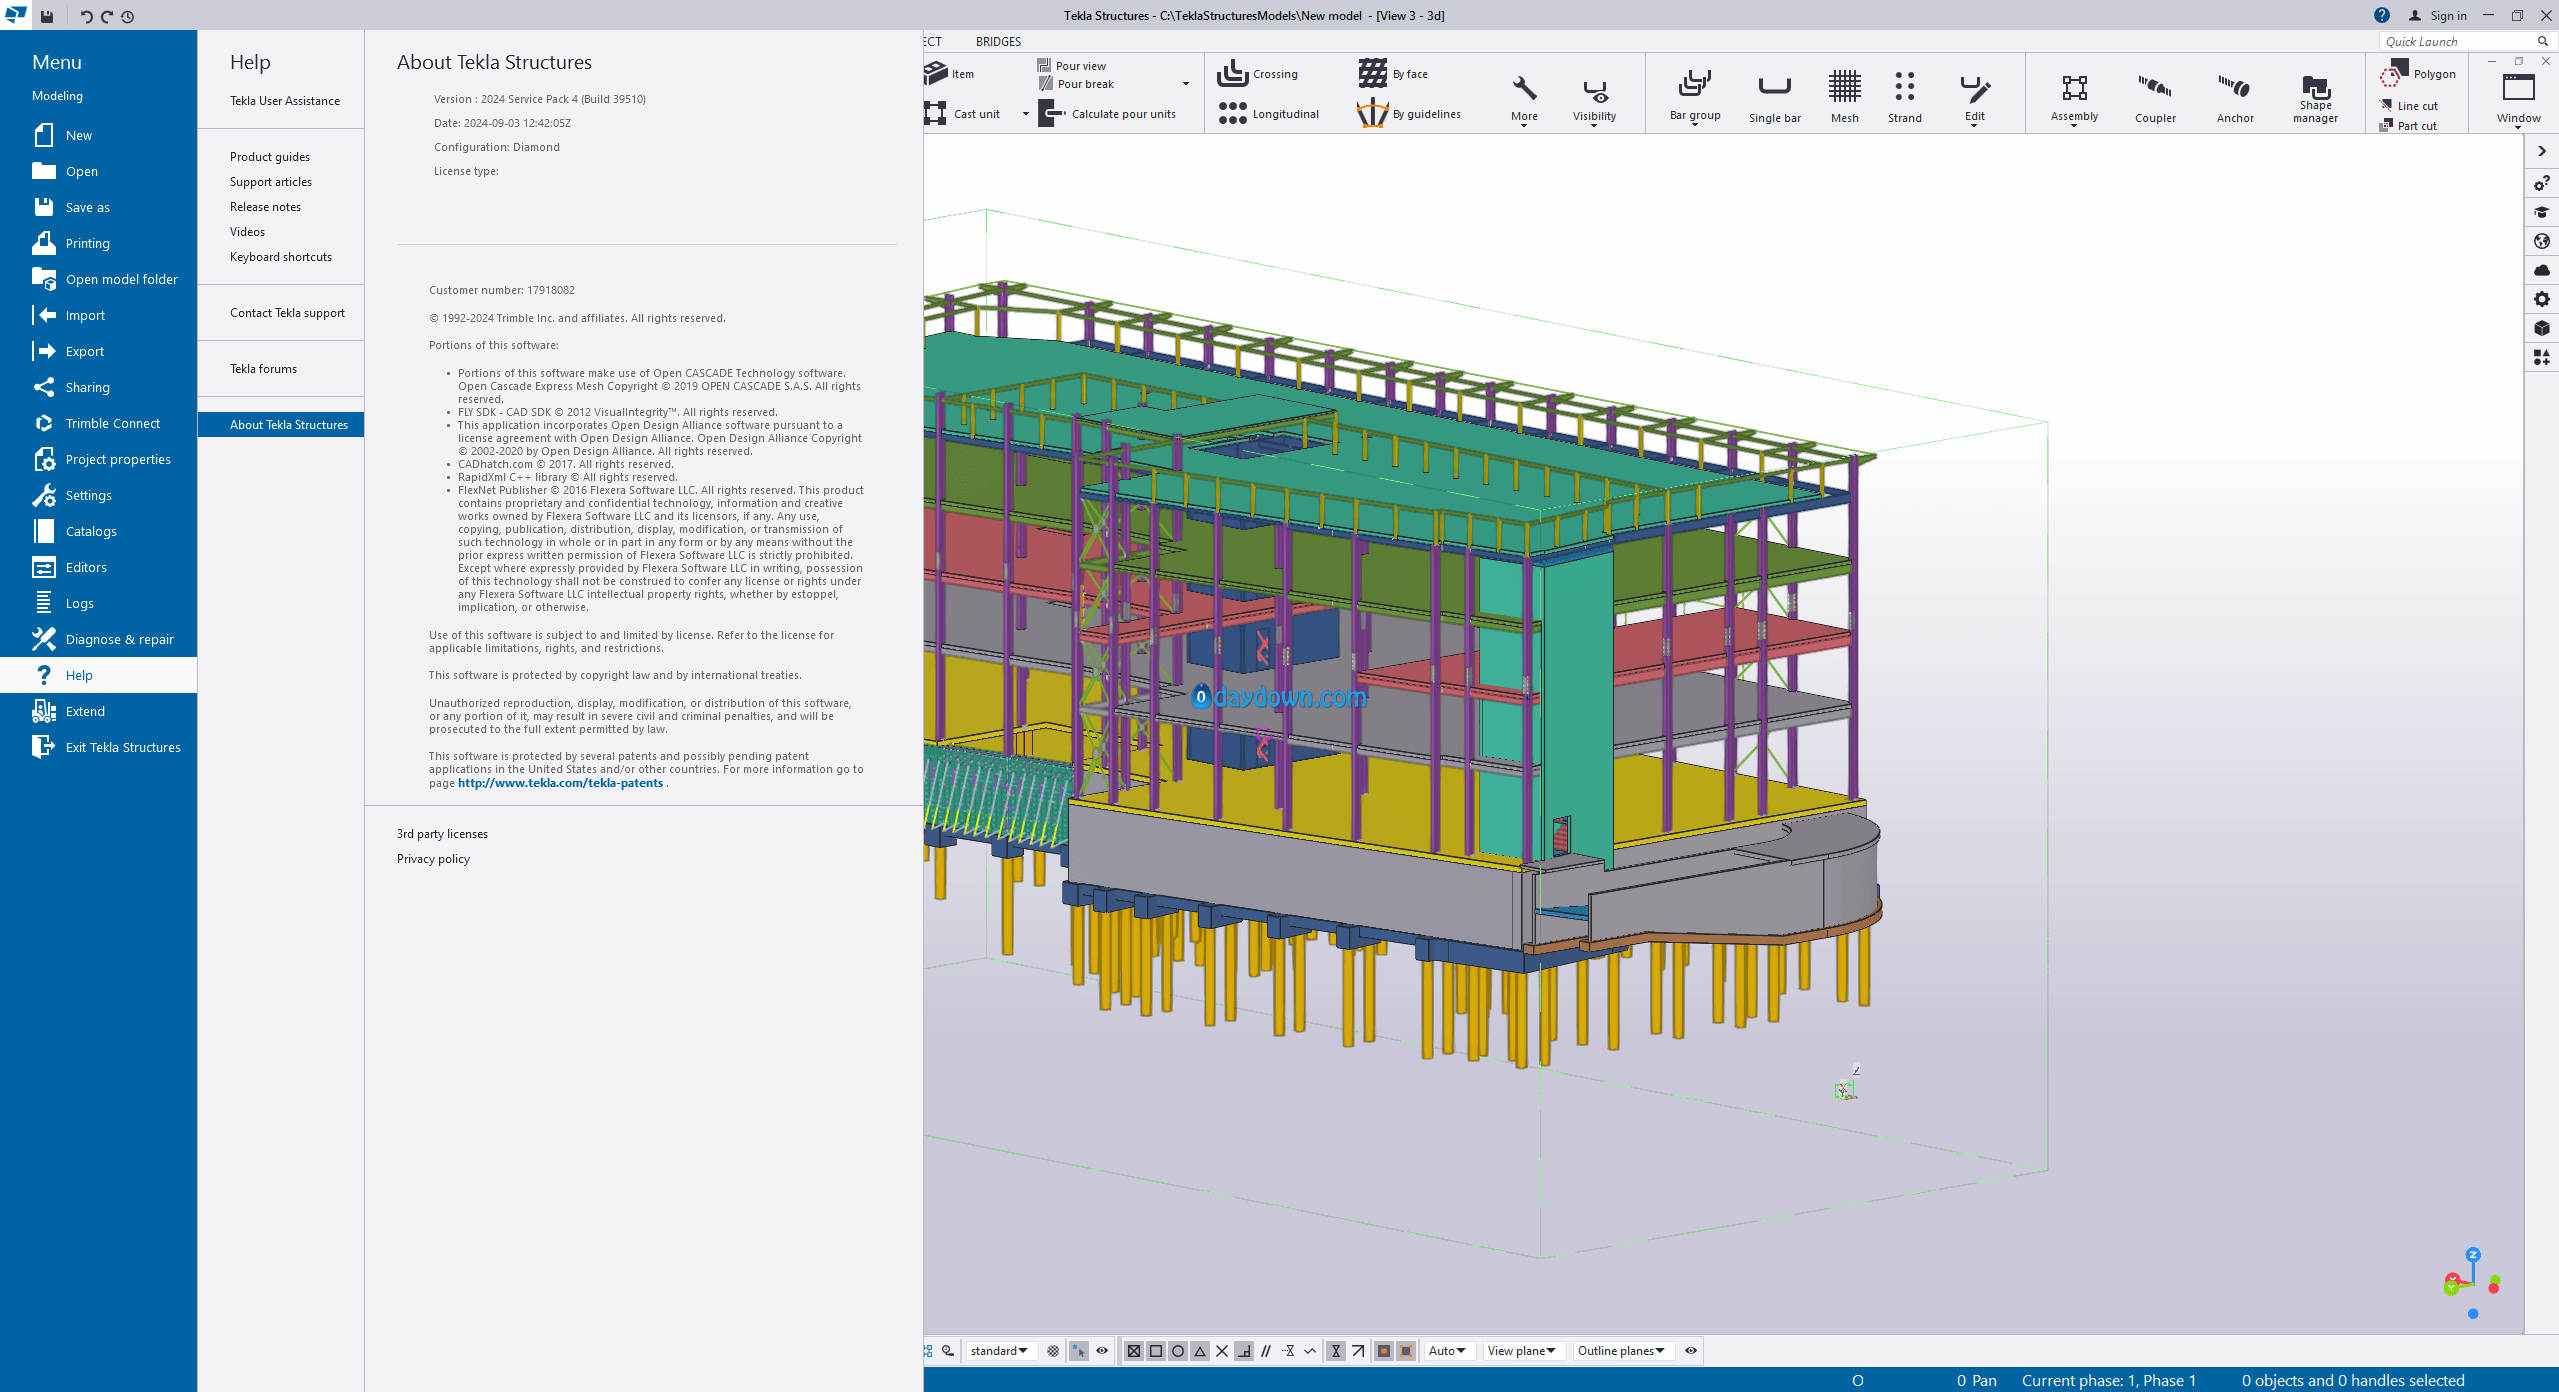The width and height of the screenshot is (2559, 1392).
Task: Click the Quick Launch search field
Action: (2457, 42)
